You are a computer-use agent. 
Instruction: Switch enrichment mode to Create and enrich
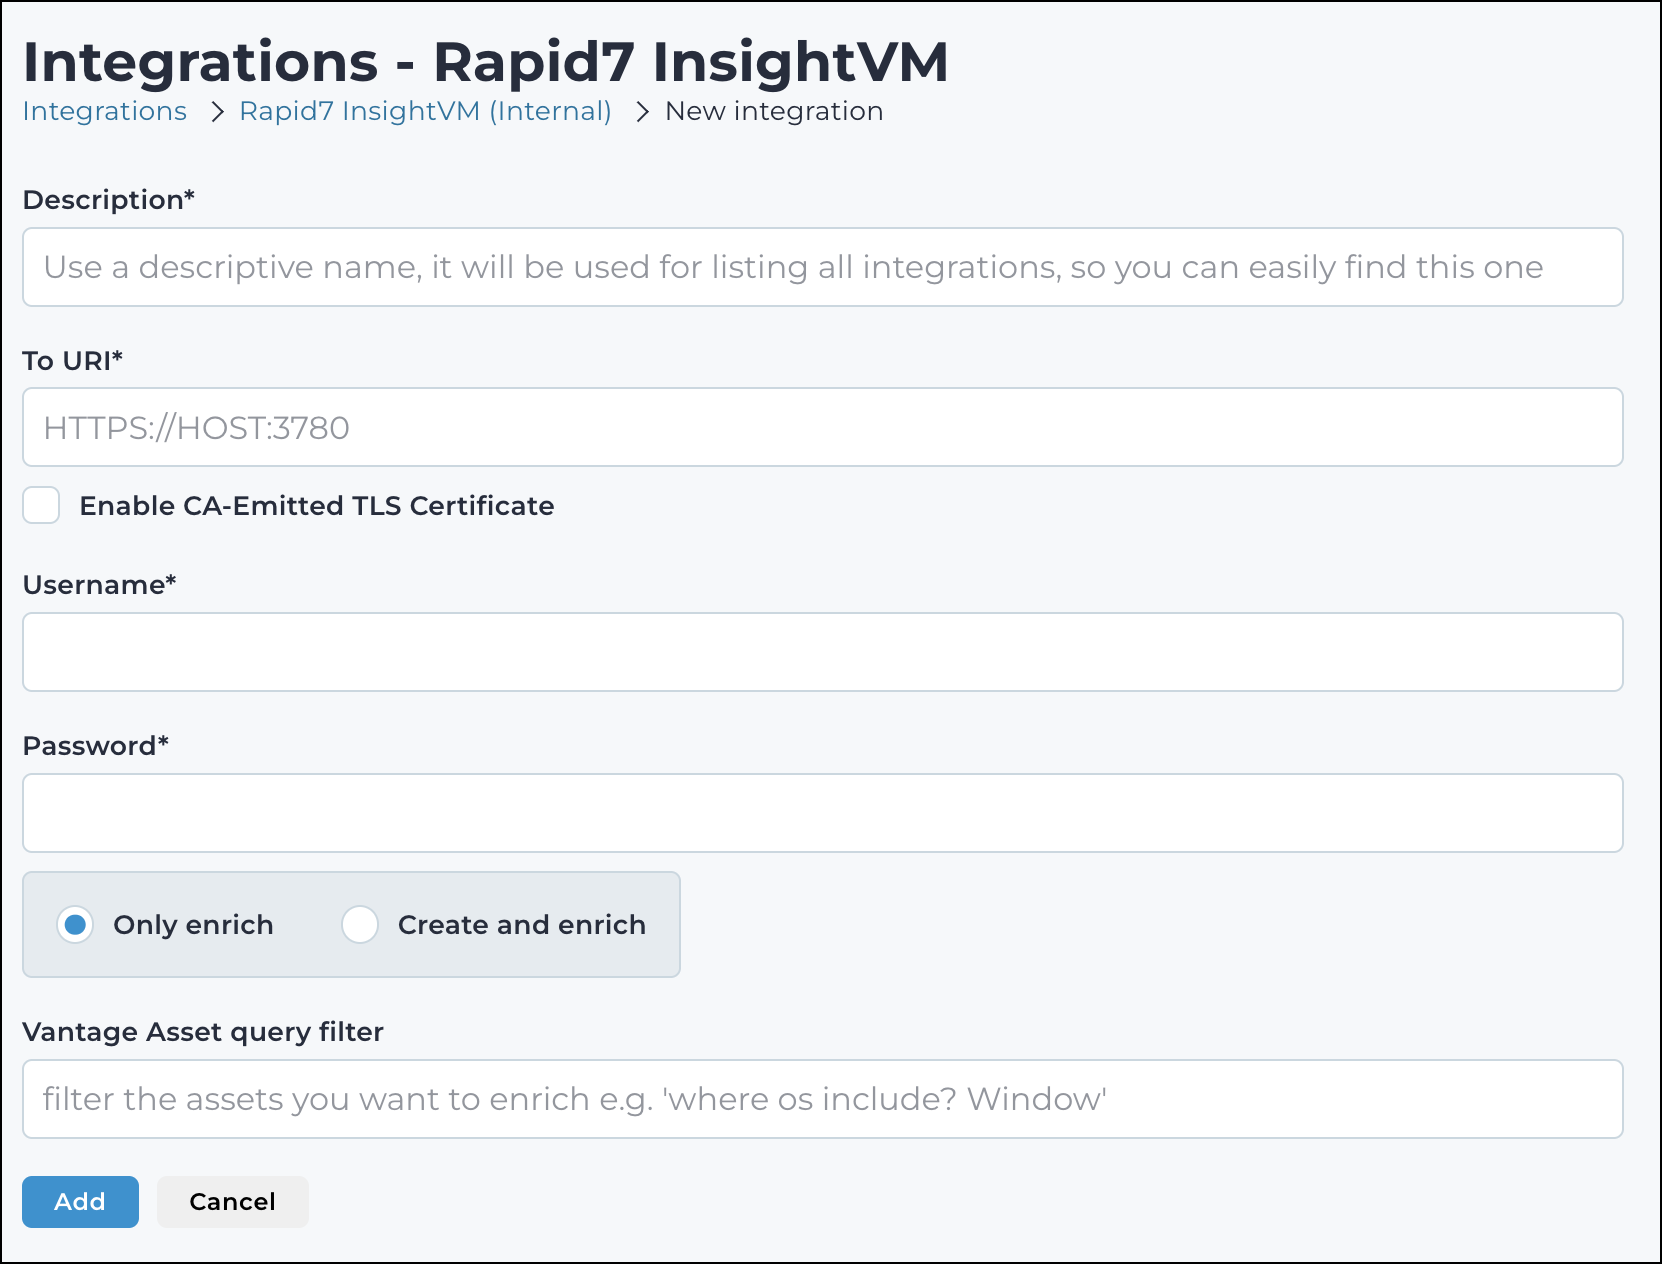pyautogui.click(x=360, y=925)
